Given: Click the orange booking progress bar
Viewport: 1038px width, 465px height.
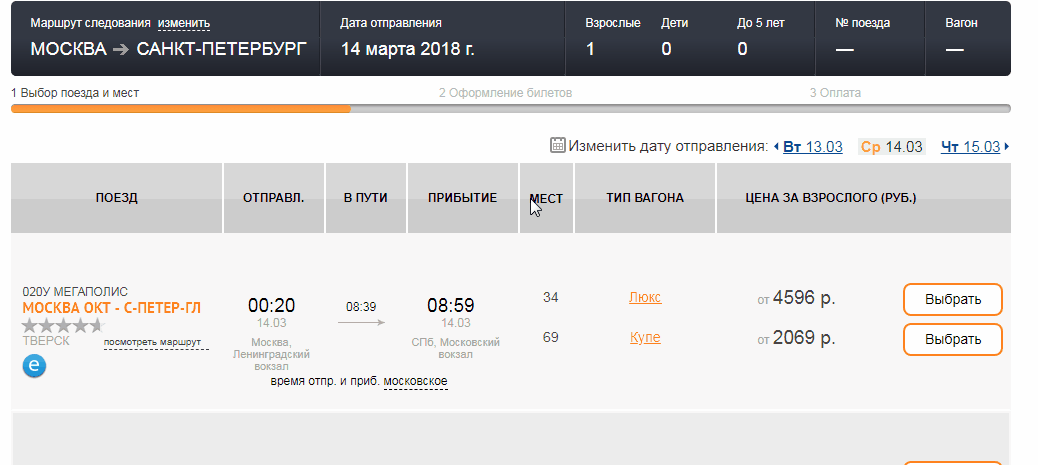Looking at the screenshot, I should [180, 108].
